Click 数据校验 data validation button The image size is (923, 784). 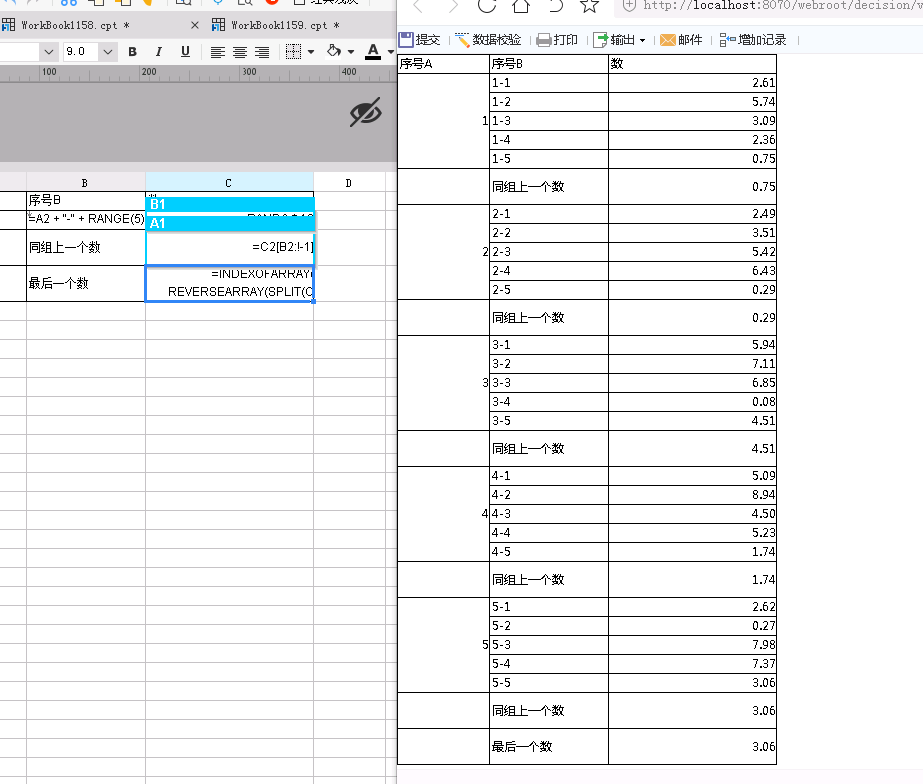489,40
